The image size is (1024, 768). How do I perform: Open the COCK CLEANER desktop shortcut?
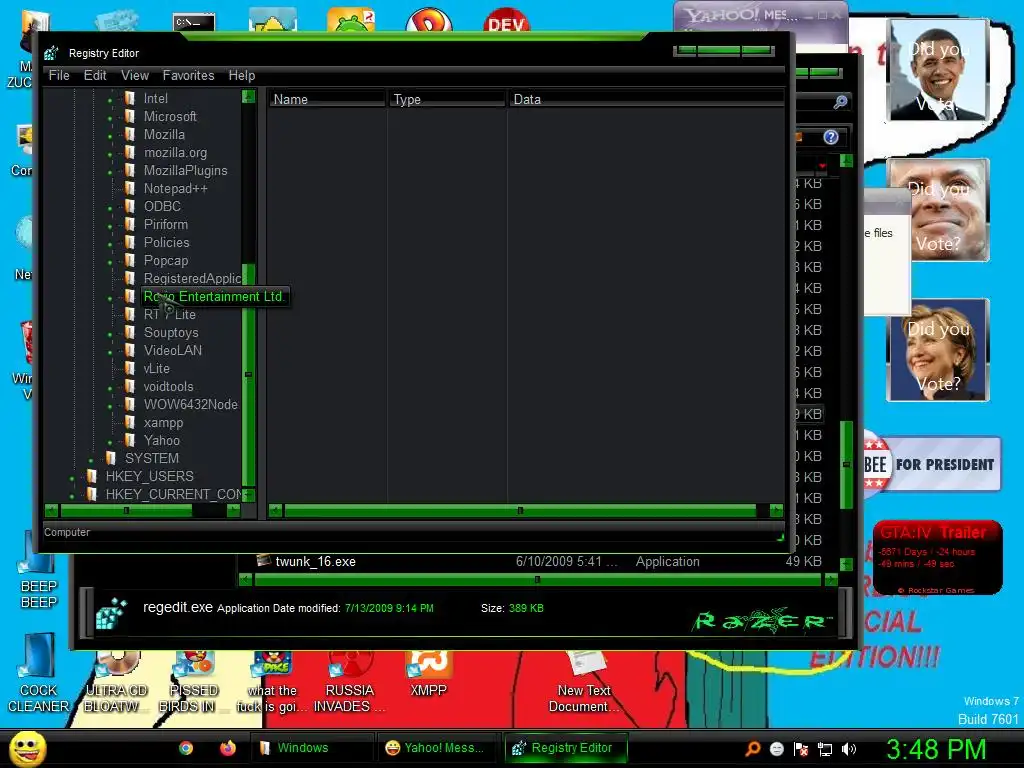[38, 674]
